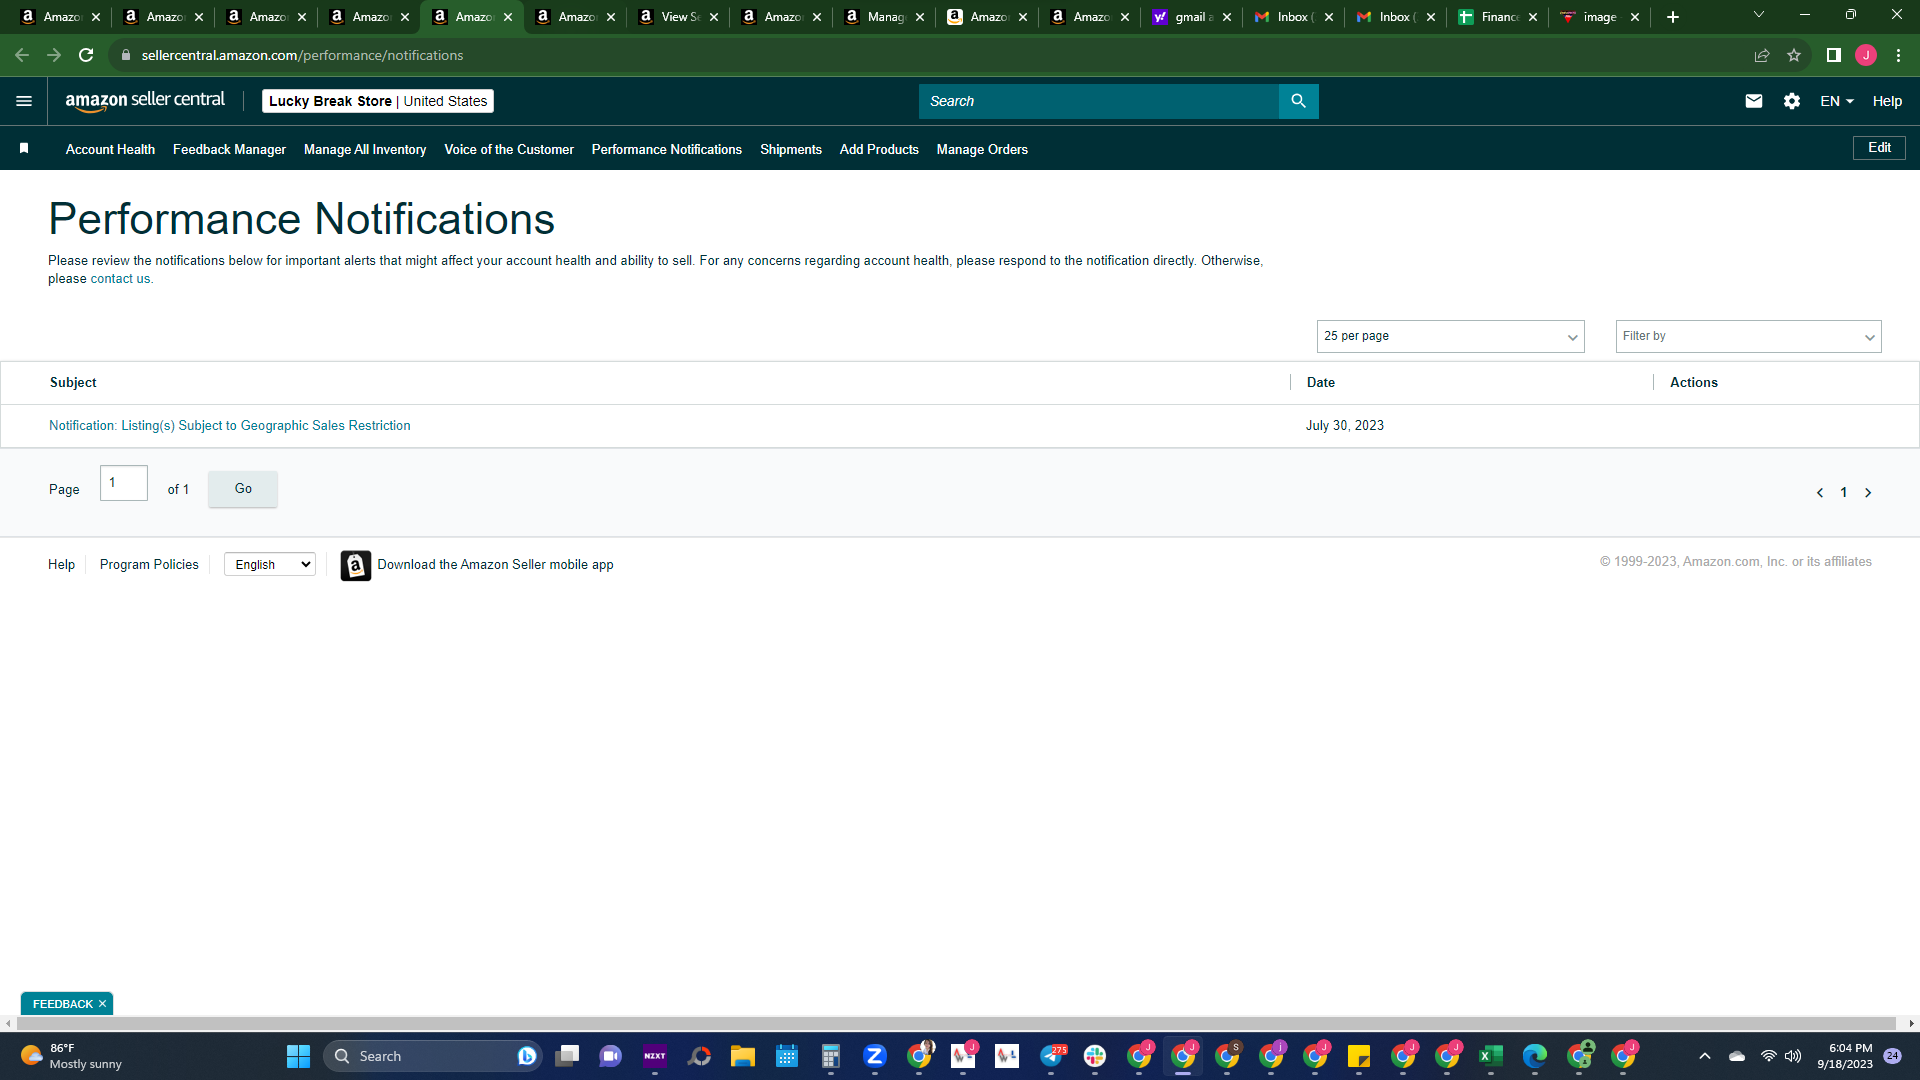The height and width of the screenshot is (1080, 1920).
Task: Open the EN language dropdown
Action: coord(1837,101)
